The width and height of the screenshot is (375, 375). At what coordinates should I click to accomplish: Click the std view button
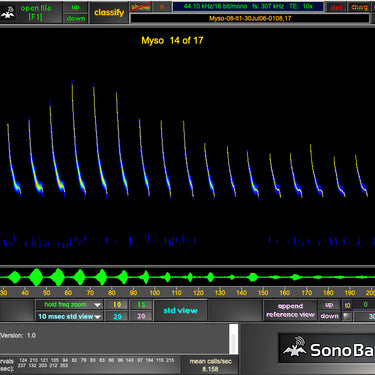(180, 310)
